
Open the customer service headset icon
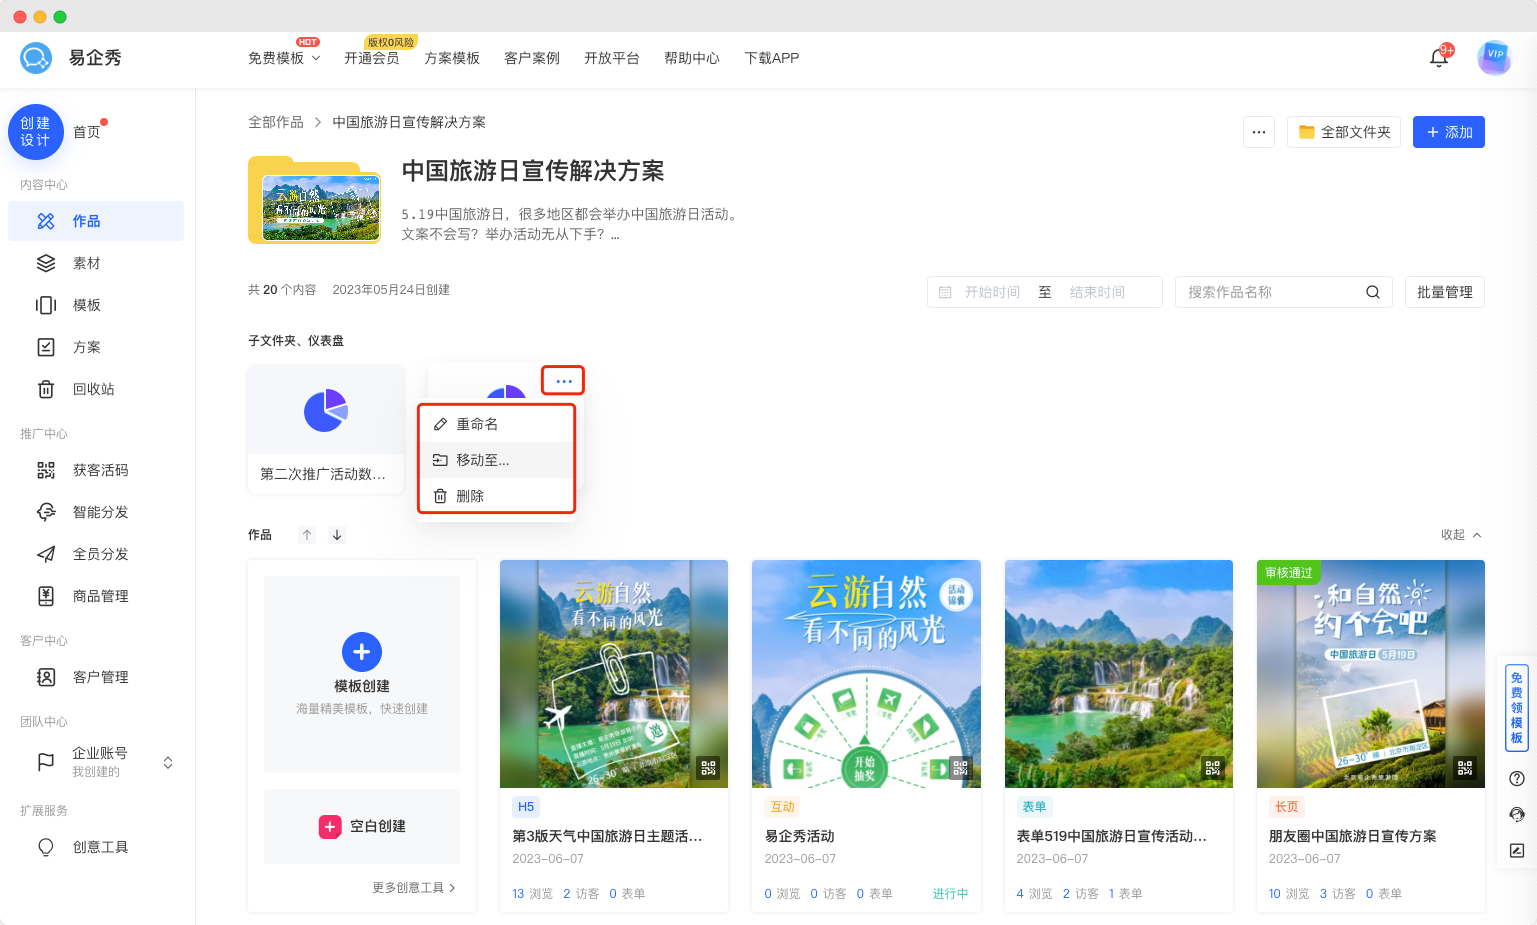[1516, 815]
